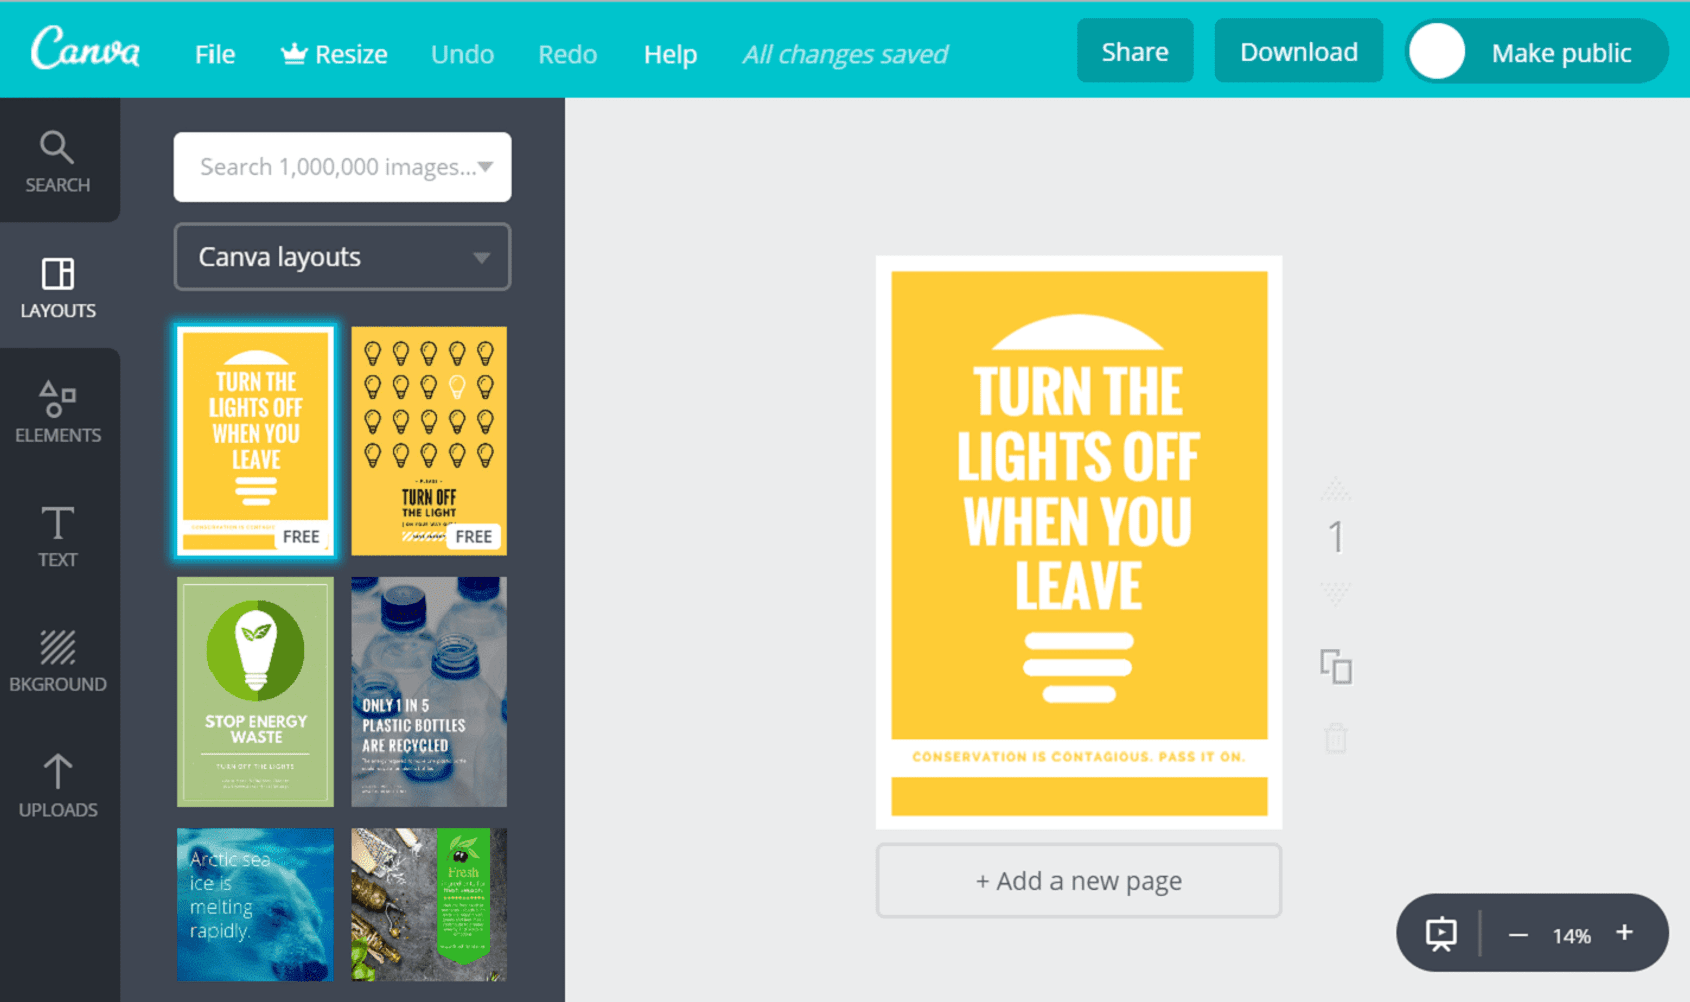Toggle the Make public switch
Image resolution: width=1690 pixels, height=1002 pixels.
[x=1438, y=52]
